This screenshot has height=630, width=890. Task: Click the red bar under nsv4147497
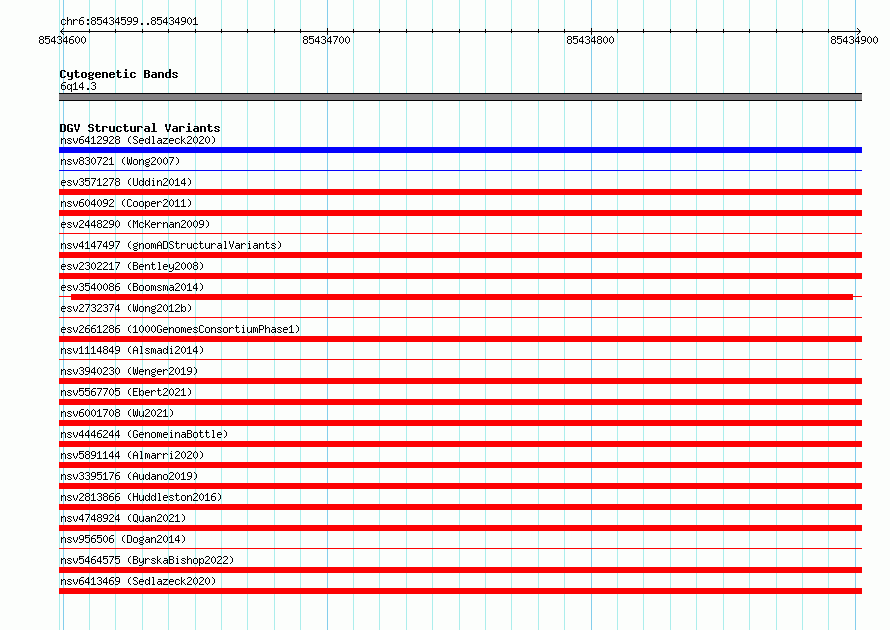coord(460,255)
